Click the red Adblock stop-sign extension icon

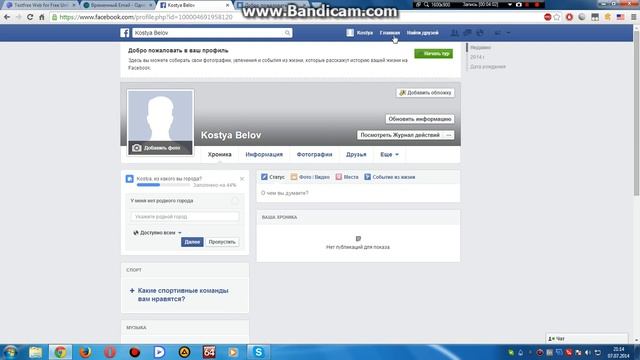[548, 17]
